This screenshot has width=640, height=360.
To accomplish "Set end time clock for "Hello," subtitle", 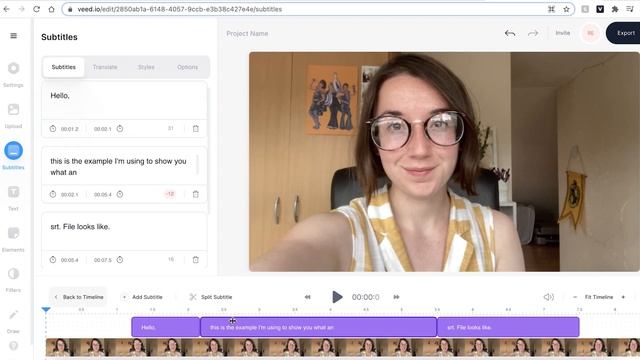I will click(120, 129).
